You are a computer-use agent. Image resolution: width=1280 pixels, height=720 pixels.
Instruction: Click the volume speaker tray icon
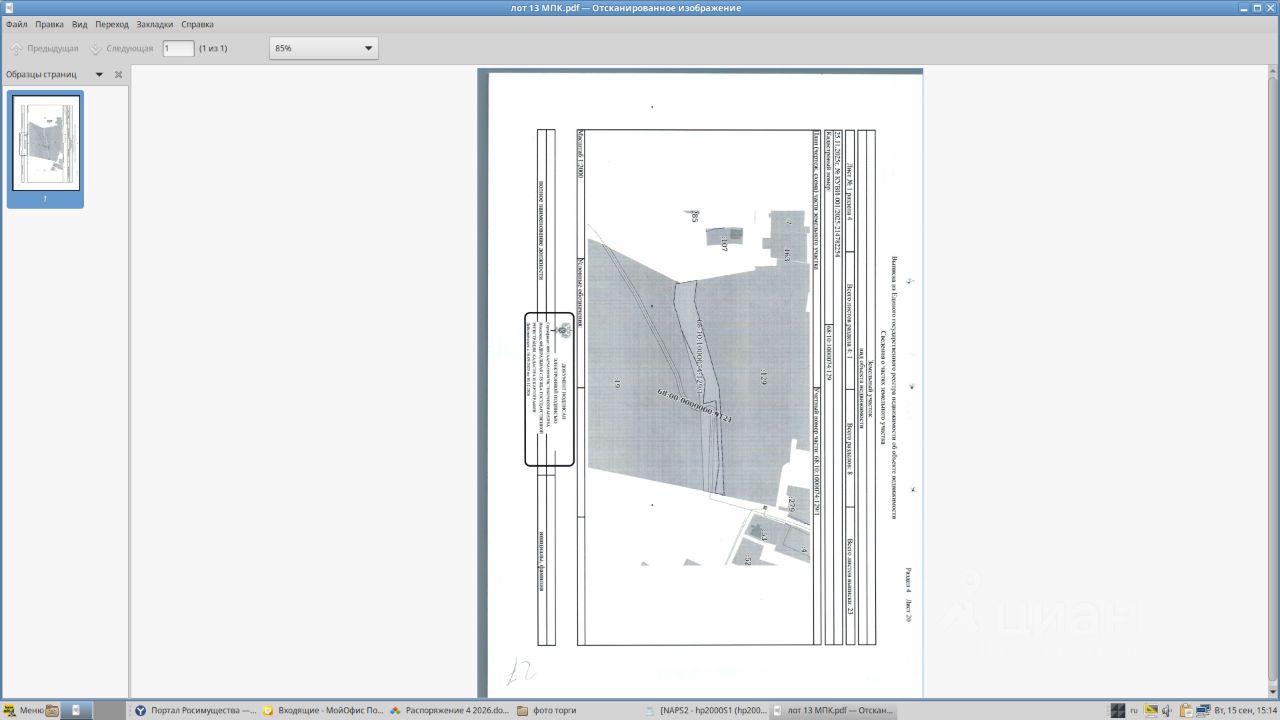coord(1166,711)
